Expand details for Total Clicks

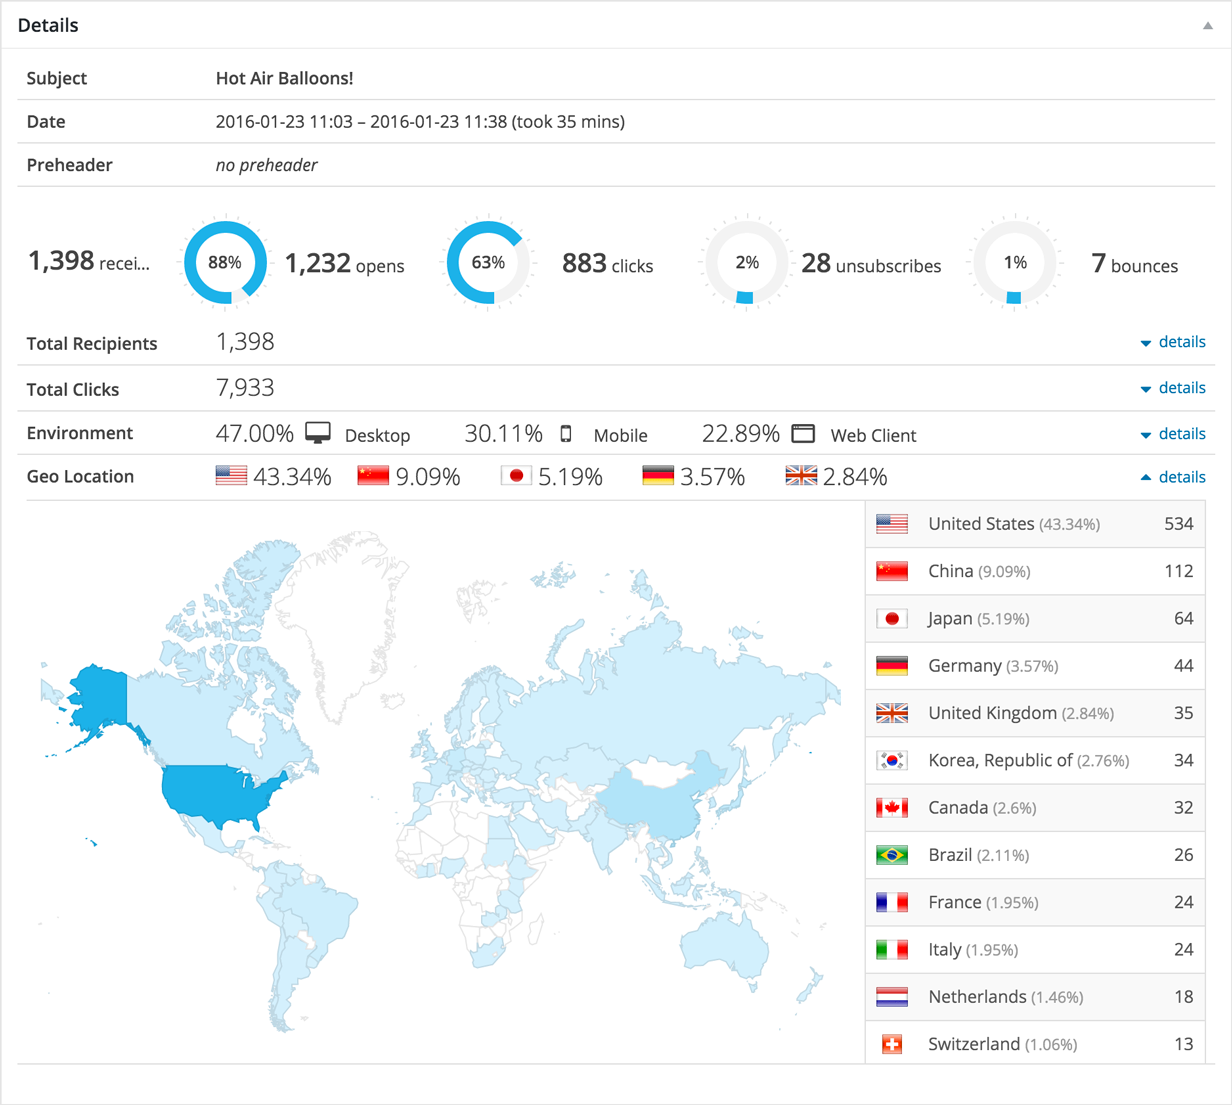point(1173,388)
